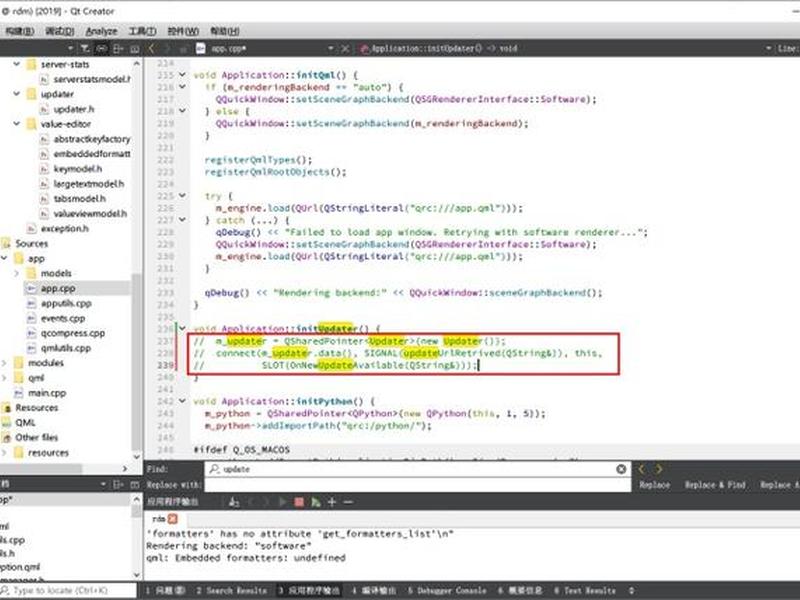Fold the try block at line 225
The image size is (800, 600).
click(182, 196)
